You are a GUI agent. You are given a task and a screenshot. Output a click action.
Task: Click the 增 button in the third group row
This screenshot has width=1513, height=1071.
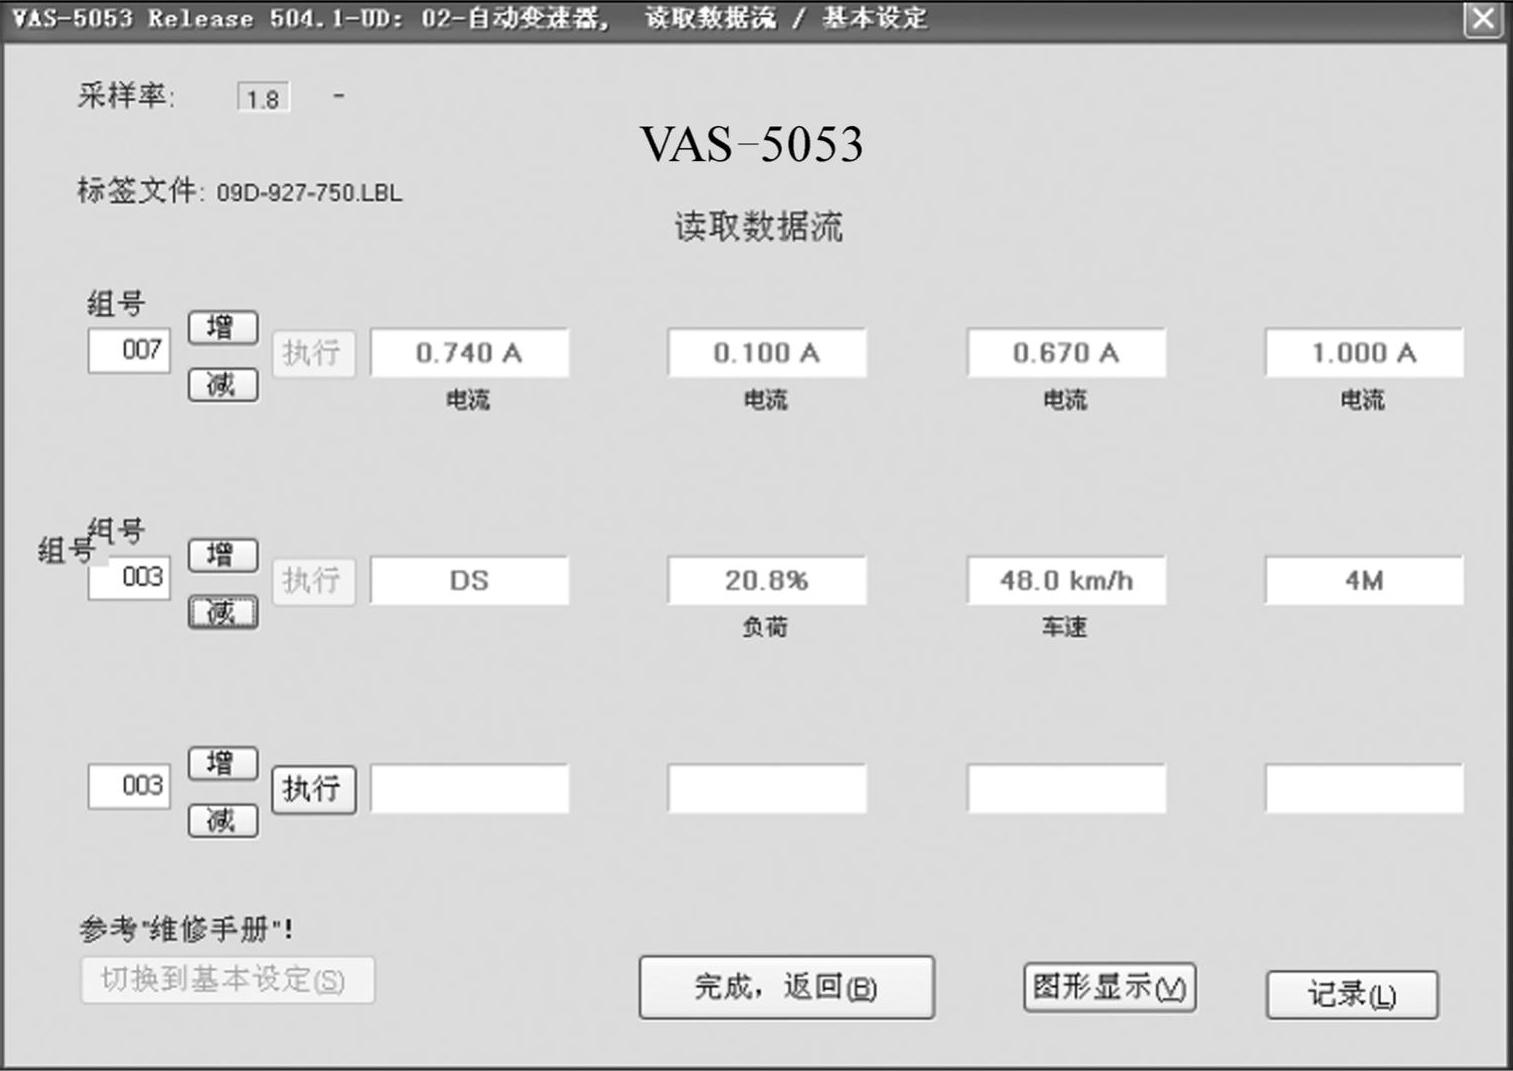[x=223, y=763]
